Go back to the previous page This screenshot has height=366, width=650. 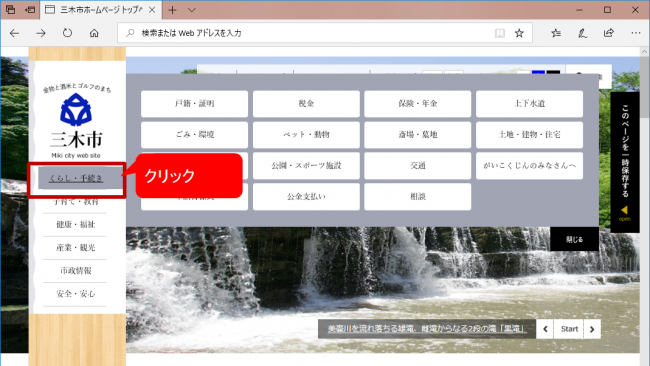point(15,33)
